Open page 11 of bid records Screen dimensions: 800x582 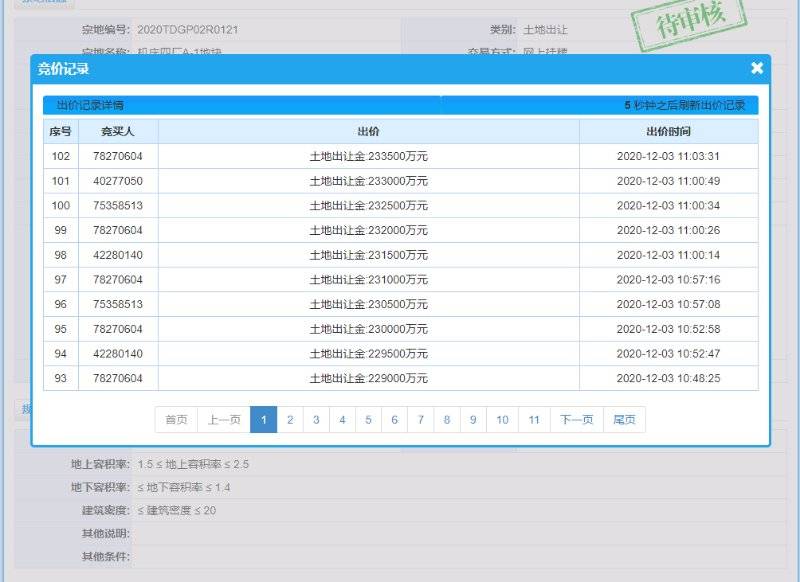coord(534,420)
